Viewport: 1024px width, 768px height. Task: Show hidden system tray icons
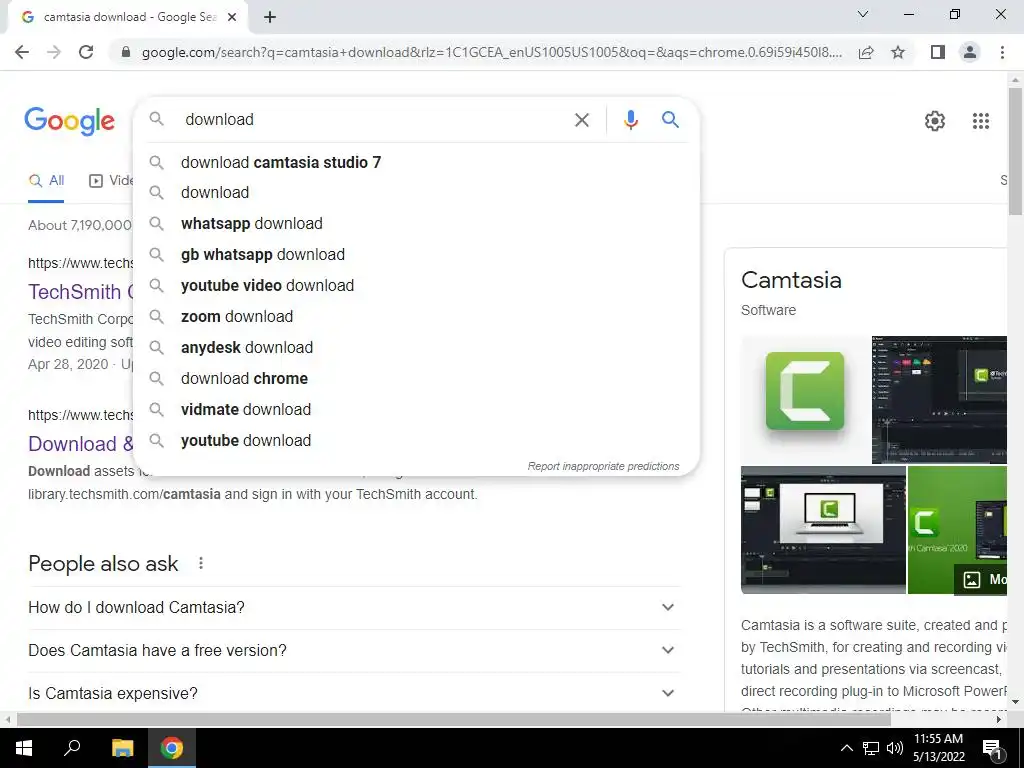tap(846, 748)
